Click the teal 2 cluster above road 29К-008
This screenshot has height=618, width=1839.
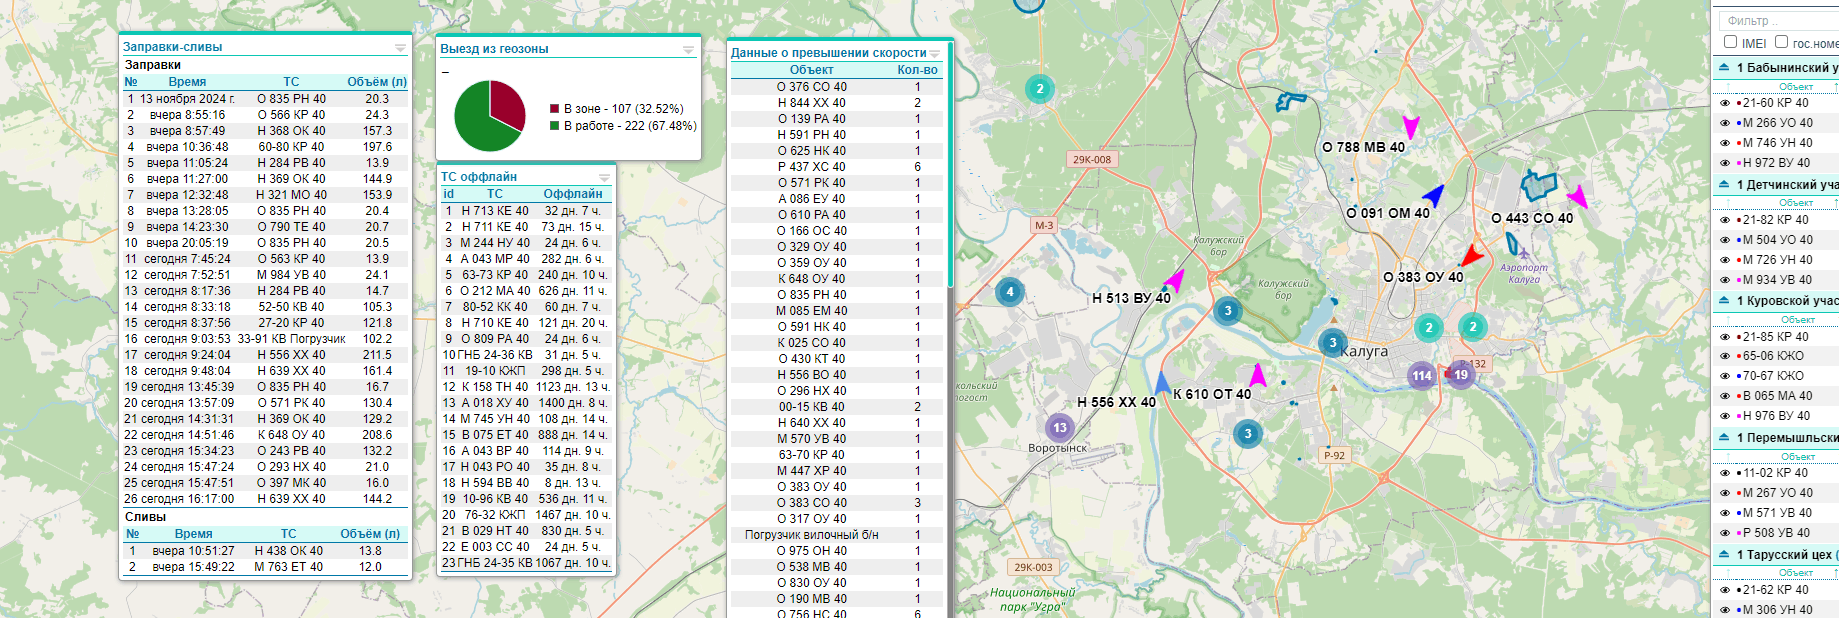pos(1040,89)
